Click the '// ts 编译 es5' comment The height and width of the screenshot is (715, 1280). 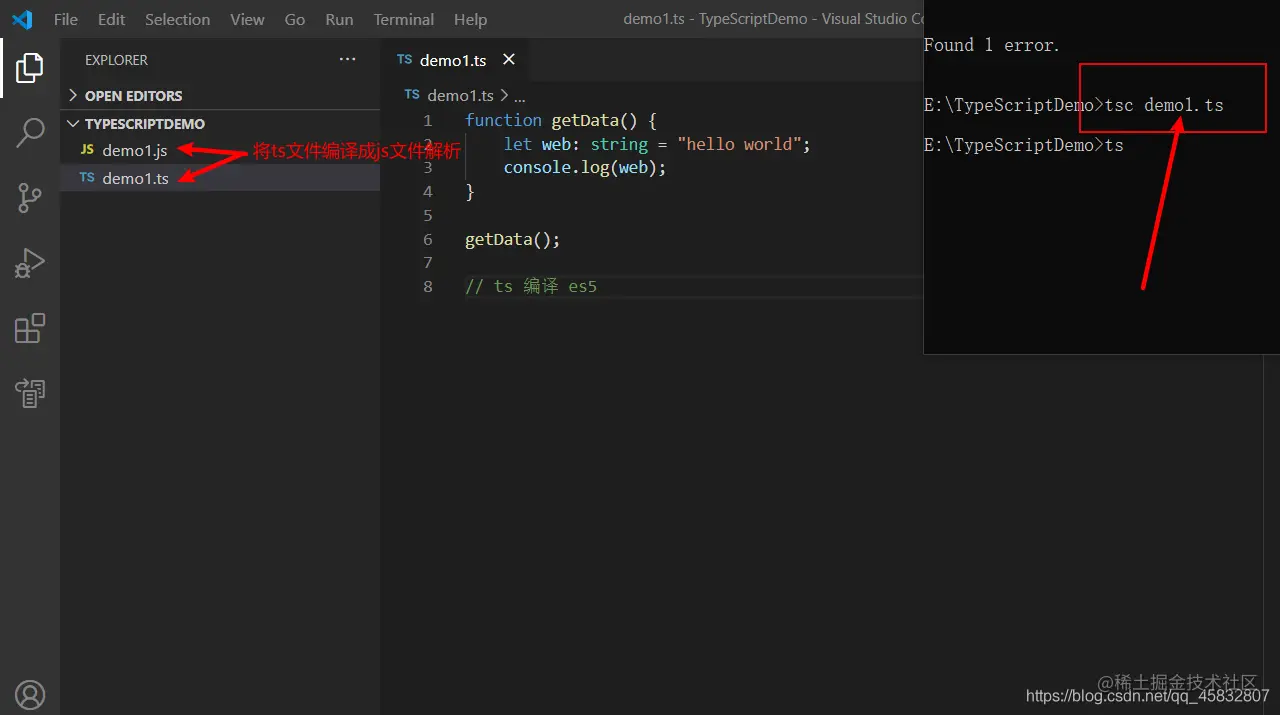coord(531,287)
